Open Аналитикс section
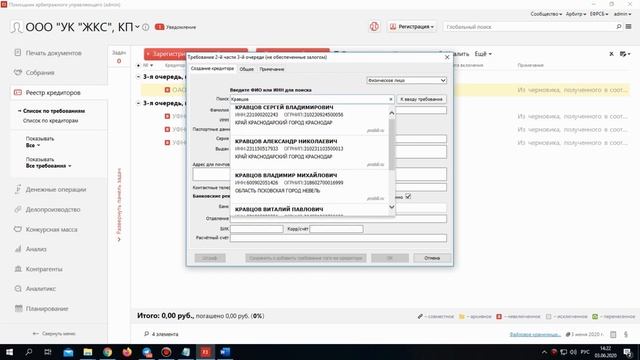 point(41,289)
